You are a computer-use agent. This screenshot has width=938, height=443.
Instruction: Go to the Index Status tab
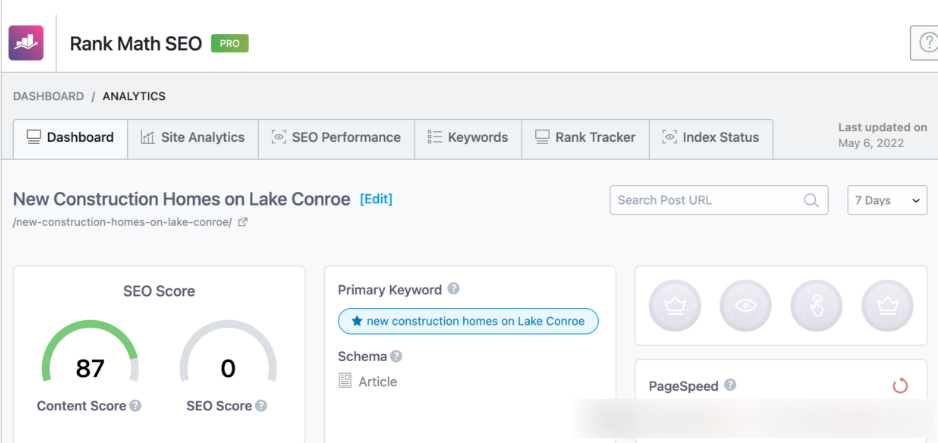(x=711, y=138)
